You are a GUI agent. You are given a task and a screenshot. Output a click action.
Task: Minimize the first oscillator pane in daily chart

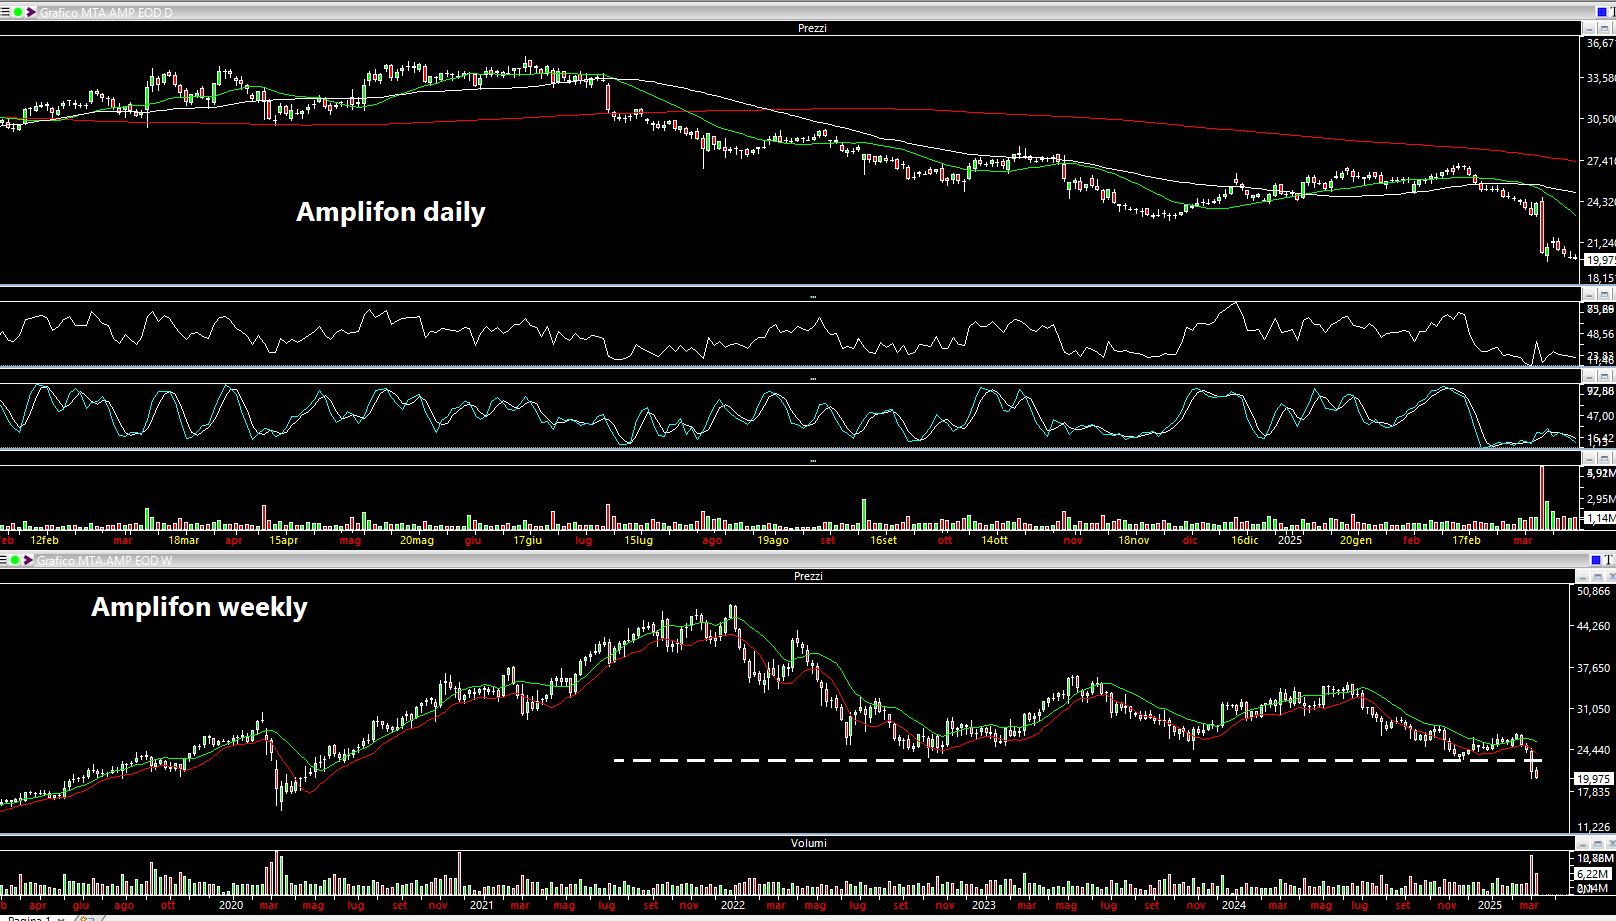1590,295
